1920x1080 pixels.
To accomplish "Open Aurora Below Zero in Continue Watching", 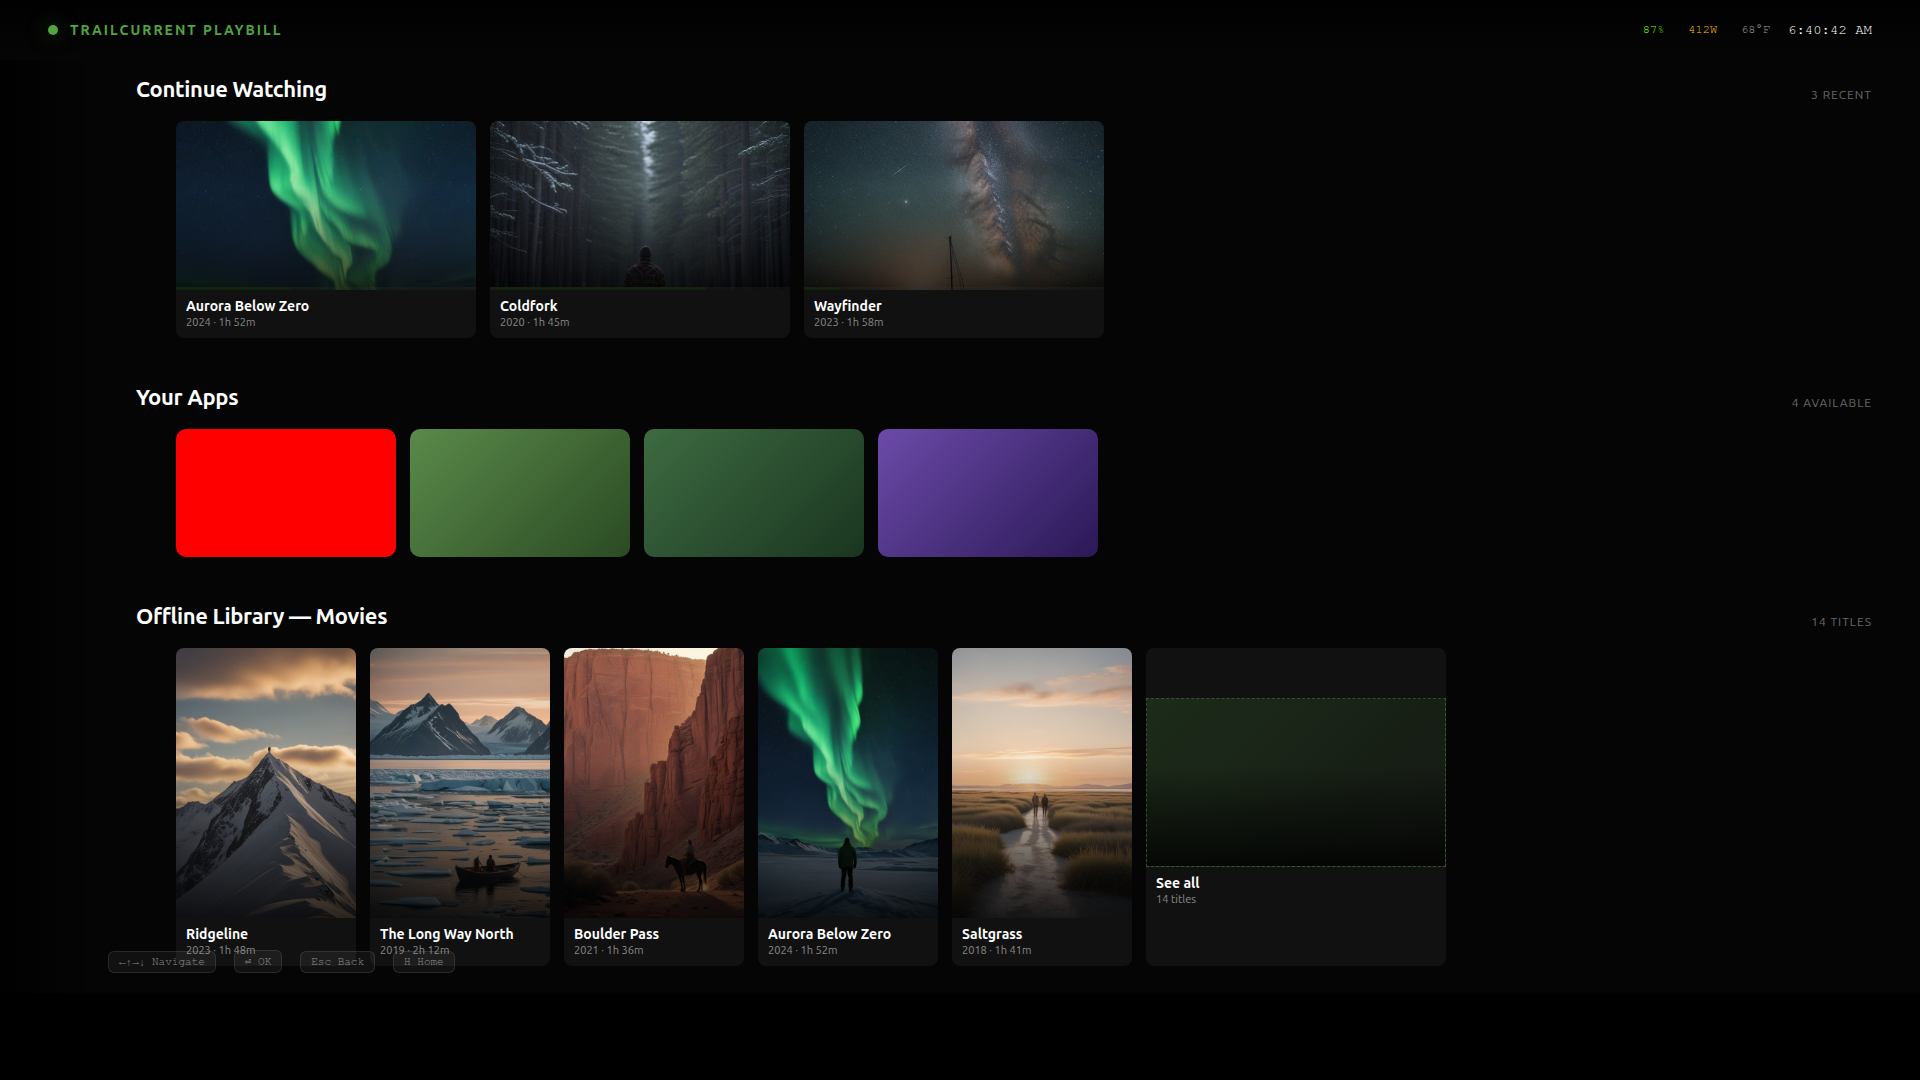I will [326, 229].
